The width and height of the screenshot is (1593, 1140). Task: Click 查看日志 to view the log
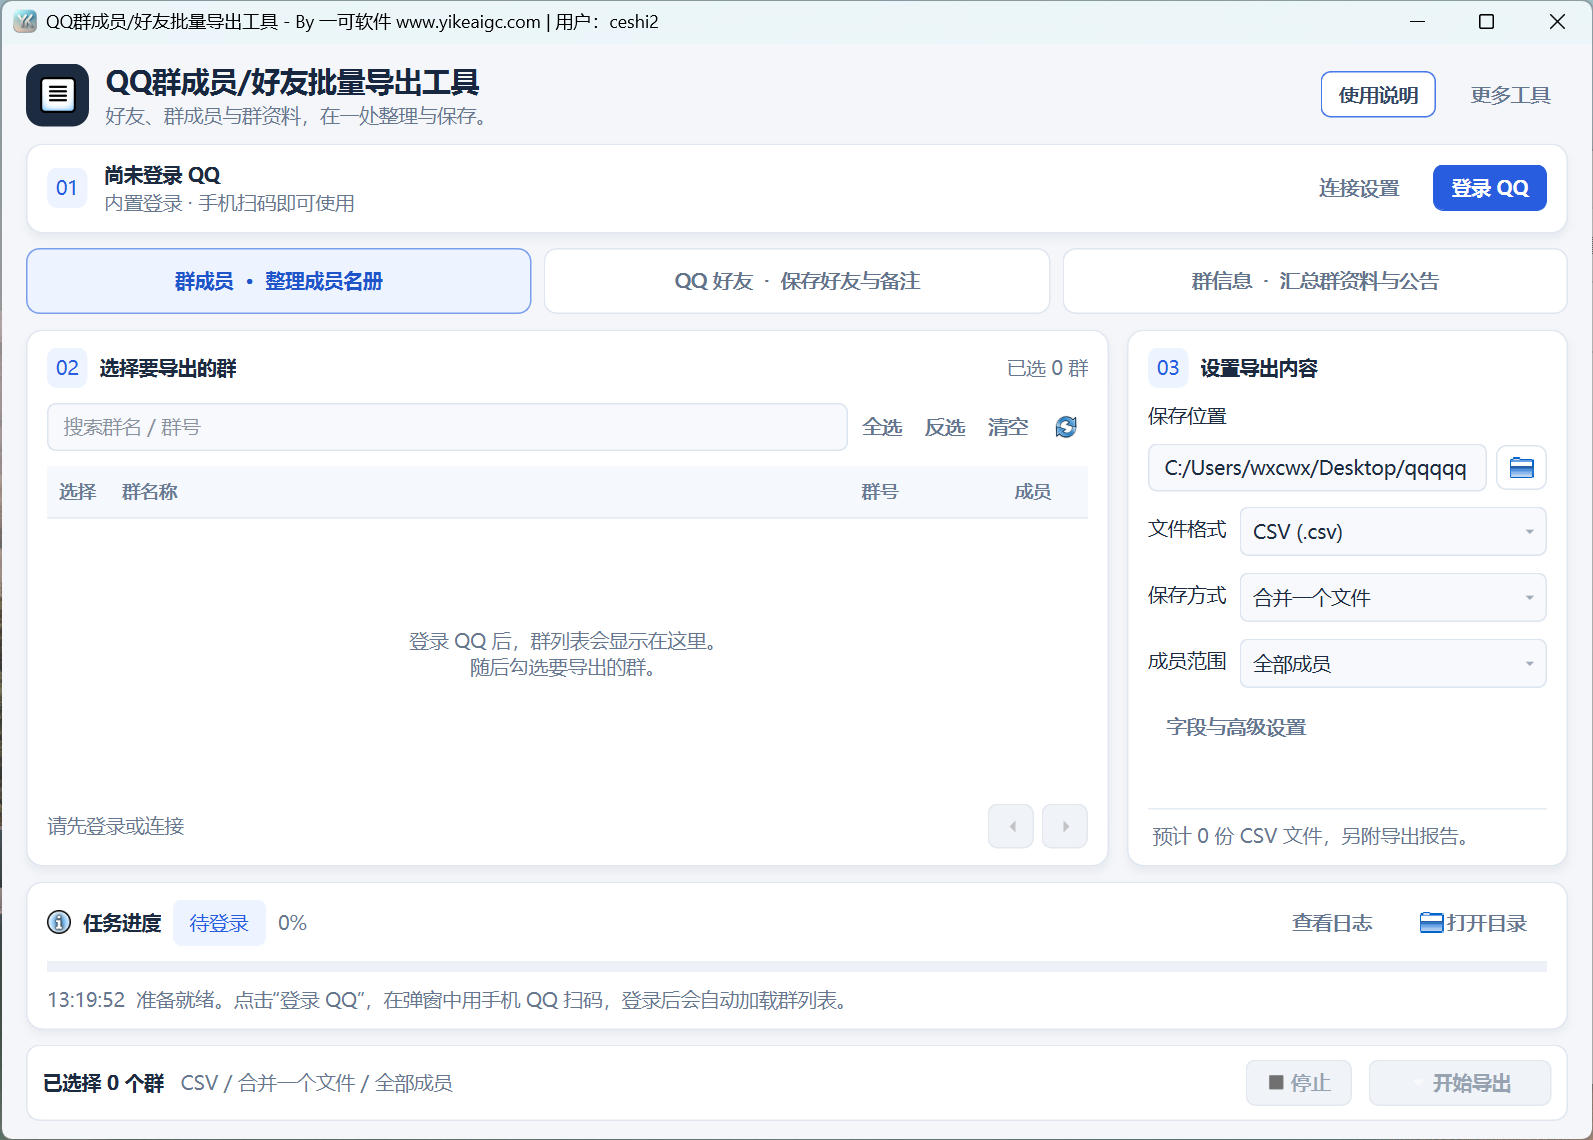point(1332,923)
